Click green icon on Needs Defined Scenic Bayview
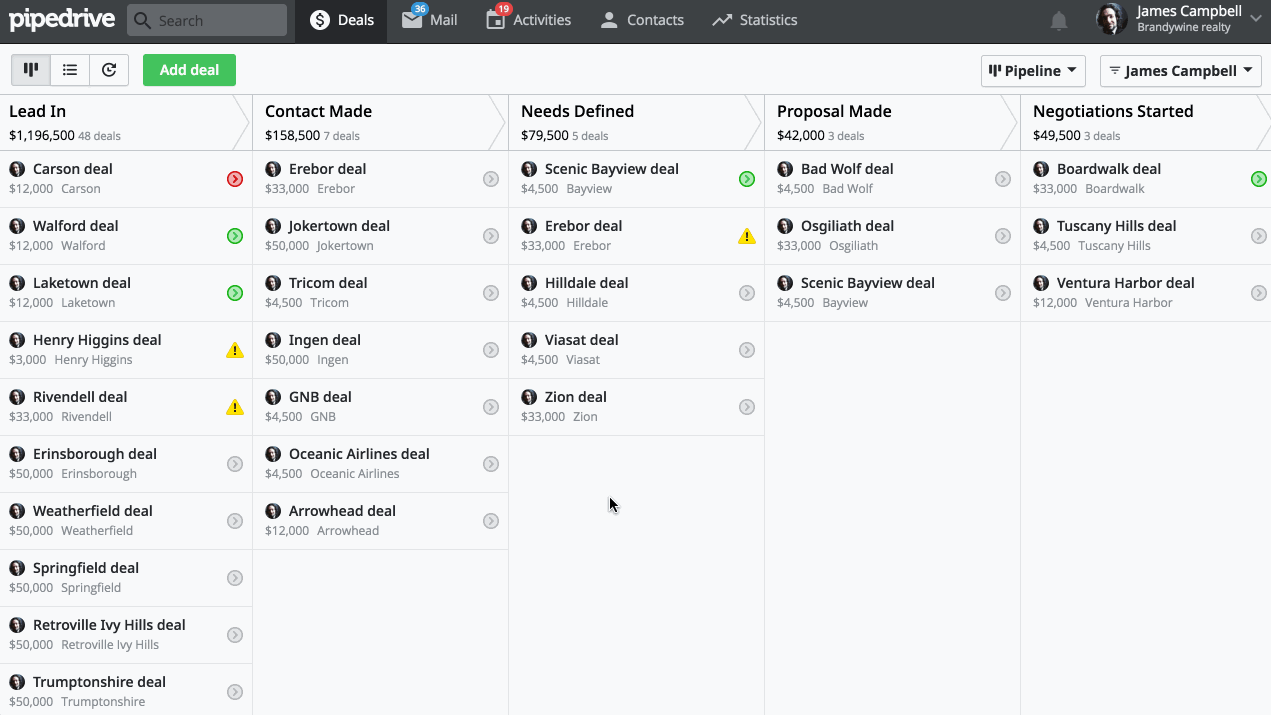This screenshot has height=715, width=1271. pos(747,179)
